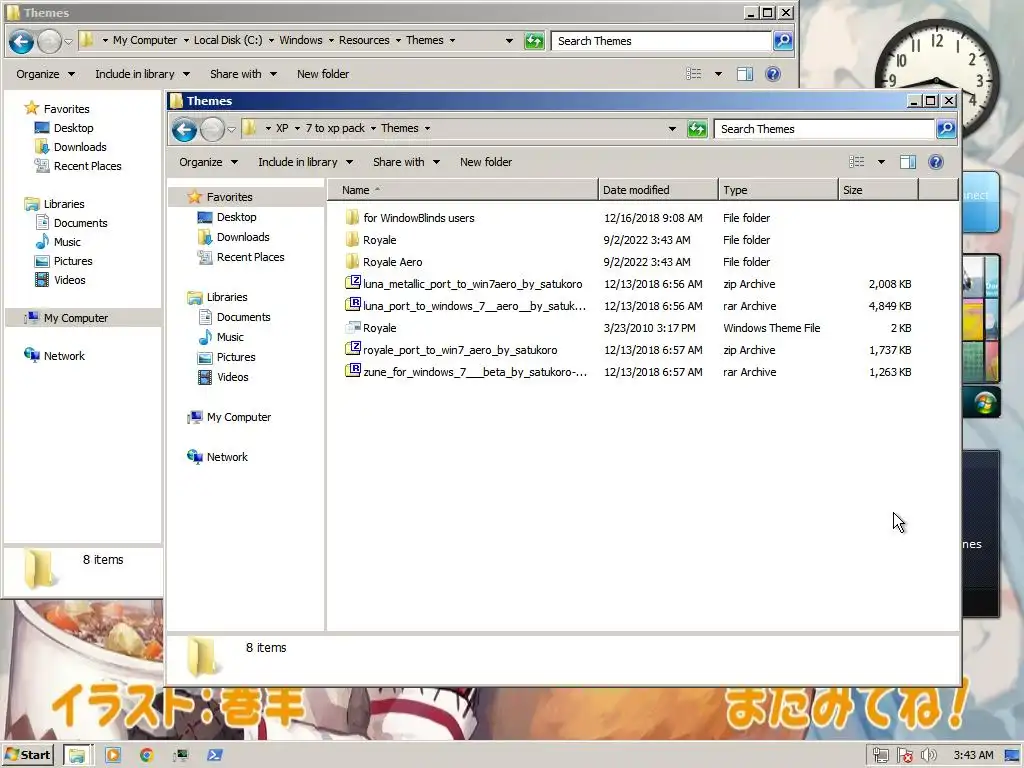Open Organize menu in rear window

point(45,74)
